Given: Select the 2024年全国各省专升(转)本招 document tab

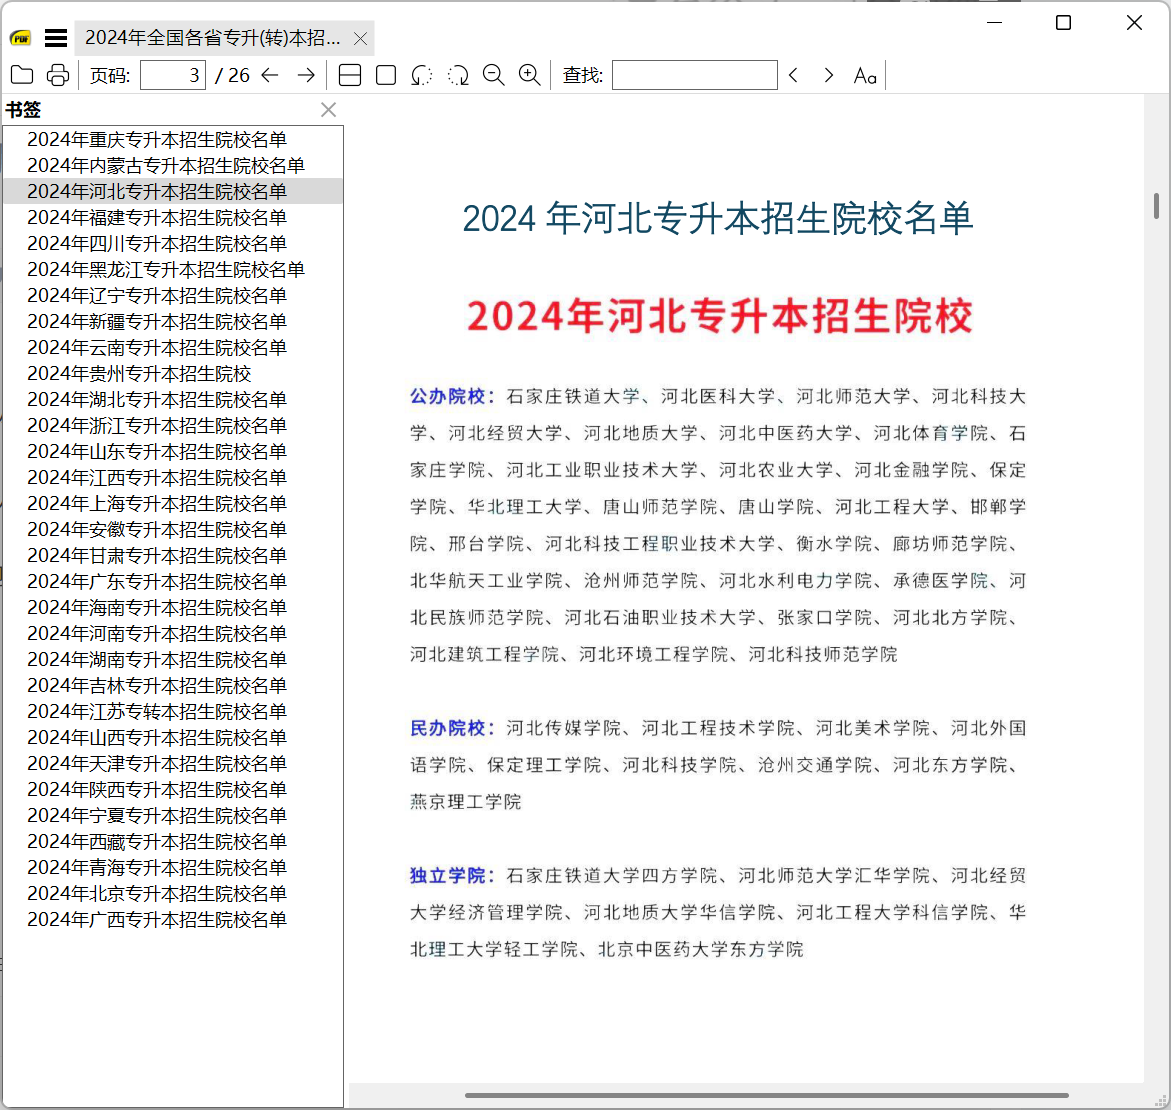Looking at the screenshot, I should [x=210, y=37].
